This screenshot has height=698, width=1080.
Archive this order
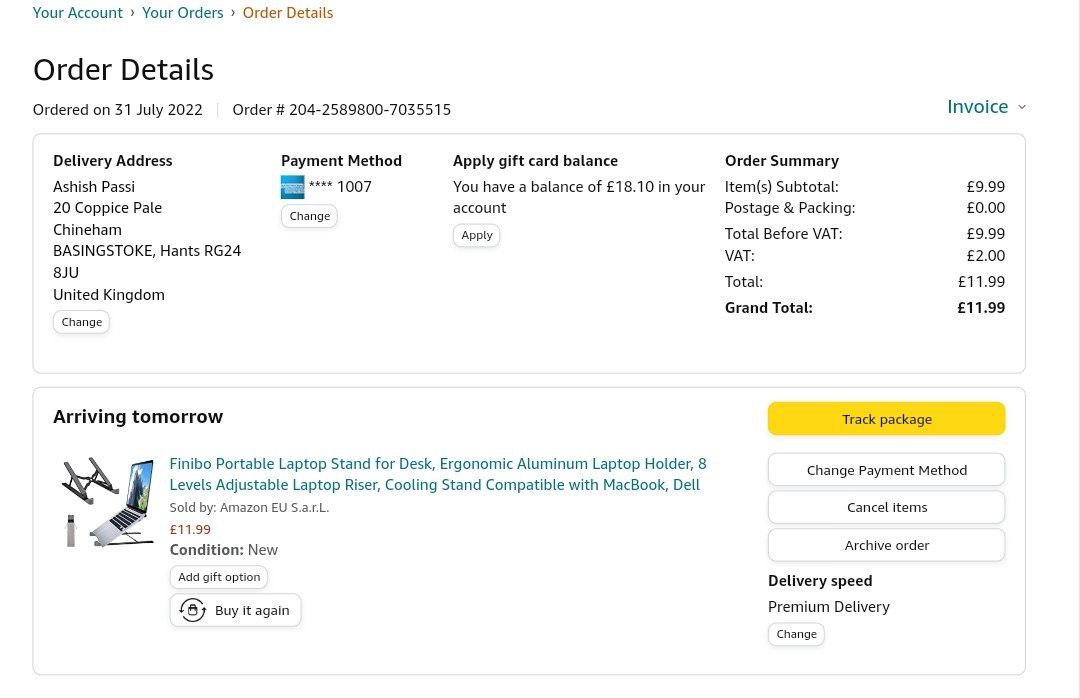(886, 545)
